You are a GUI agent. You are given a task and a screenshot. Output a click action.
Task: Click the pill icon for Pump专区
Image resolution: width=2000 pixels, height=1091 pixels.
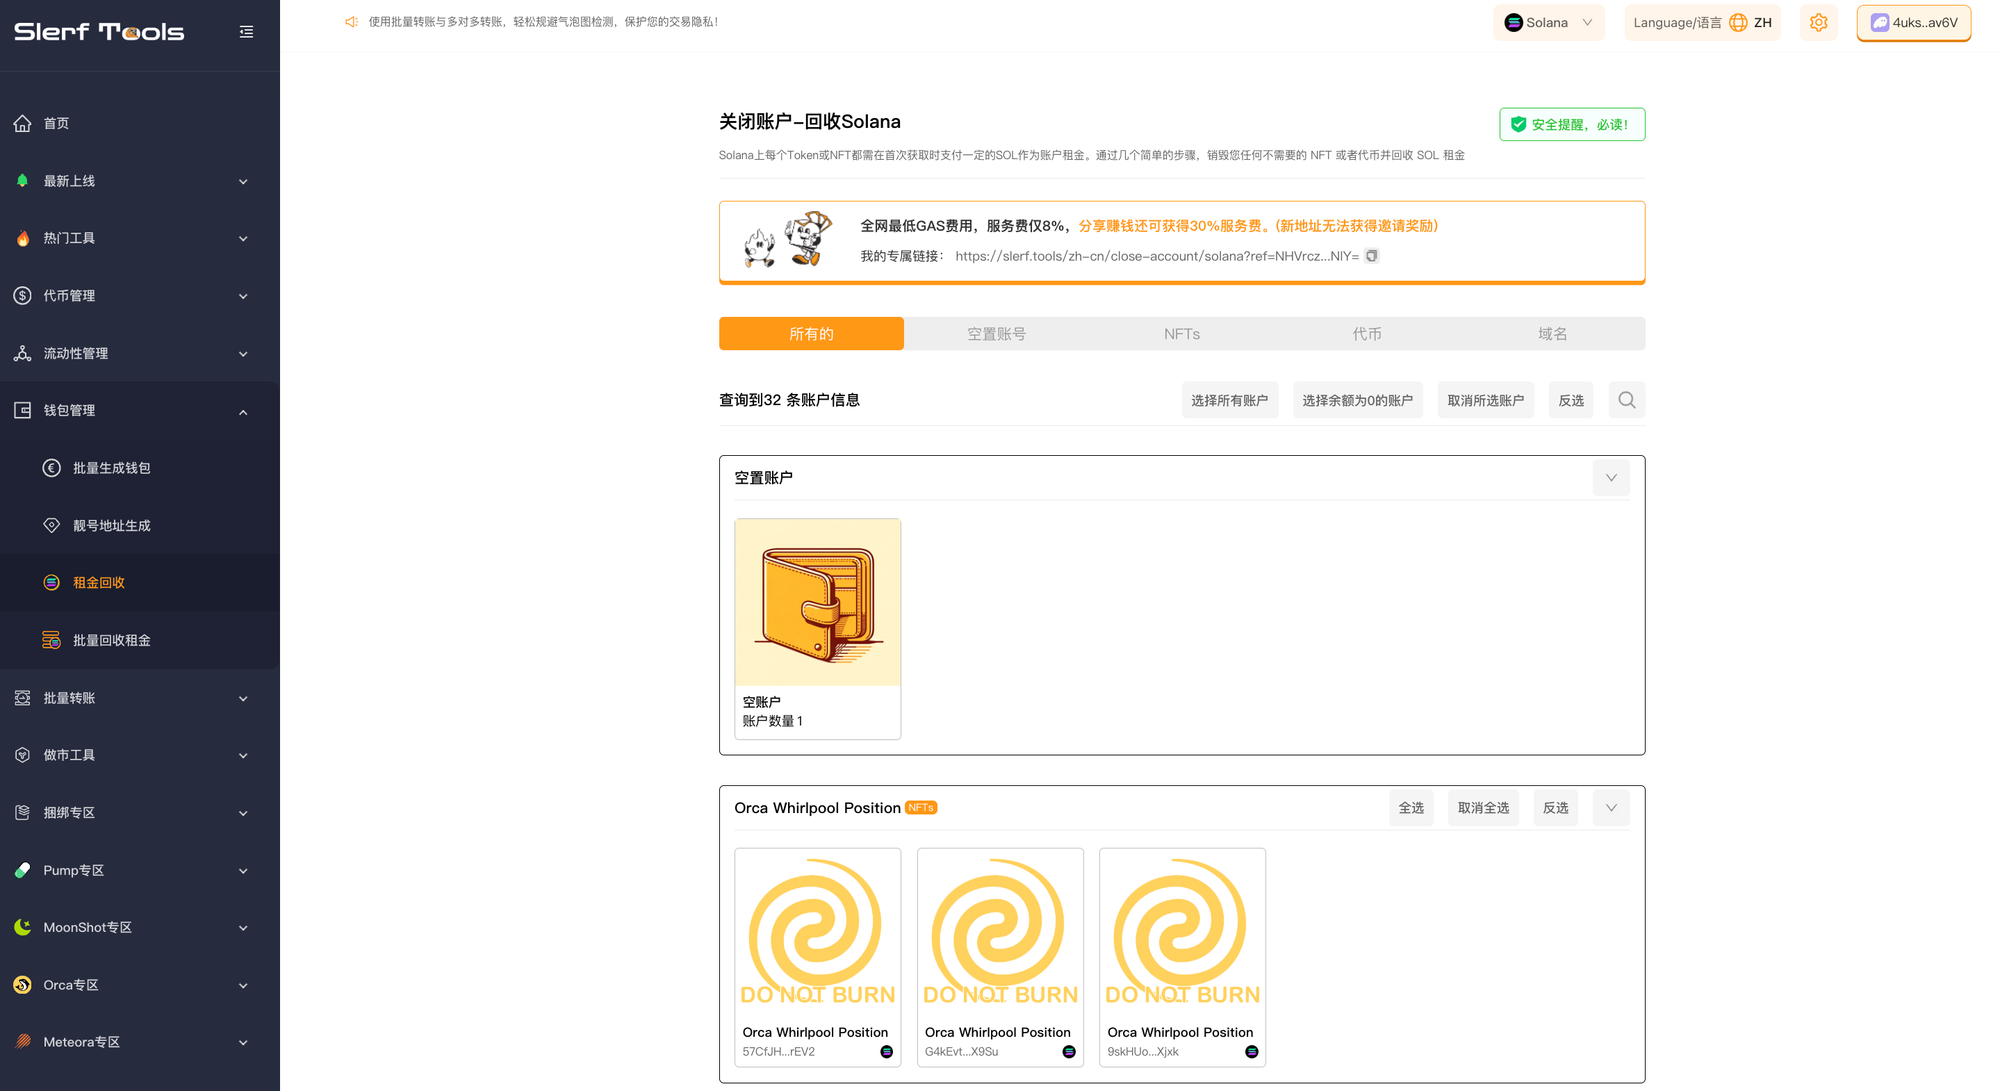[23, 870]
